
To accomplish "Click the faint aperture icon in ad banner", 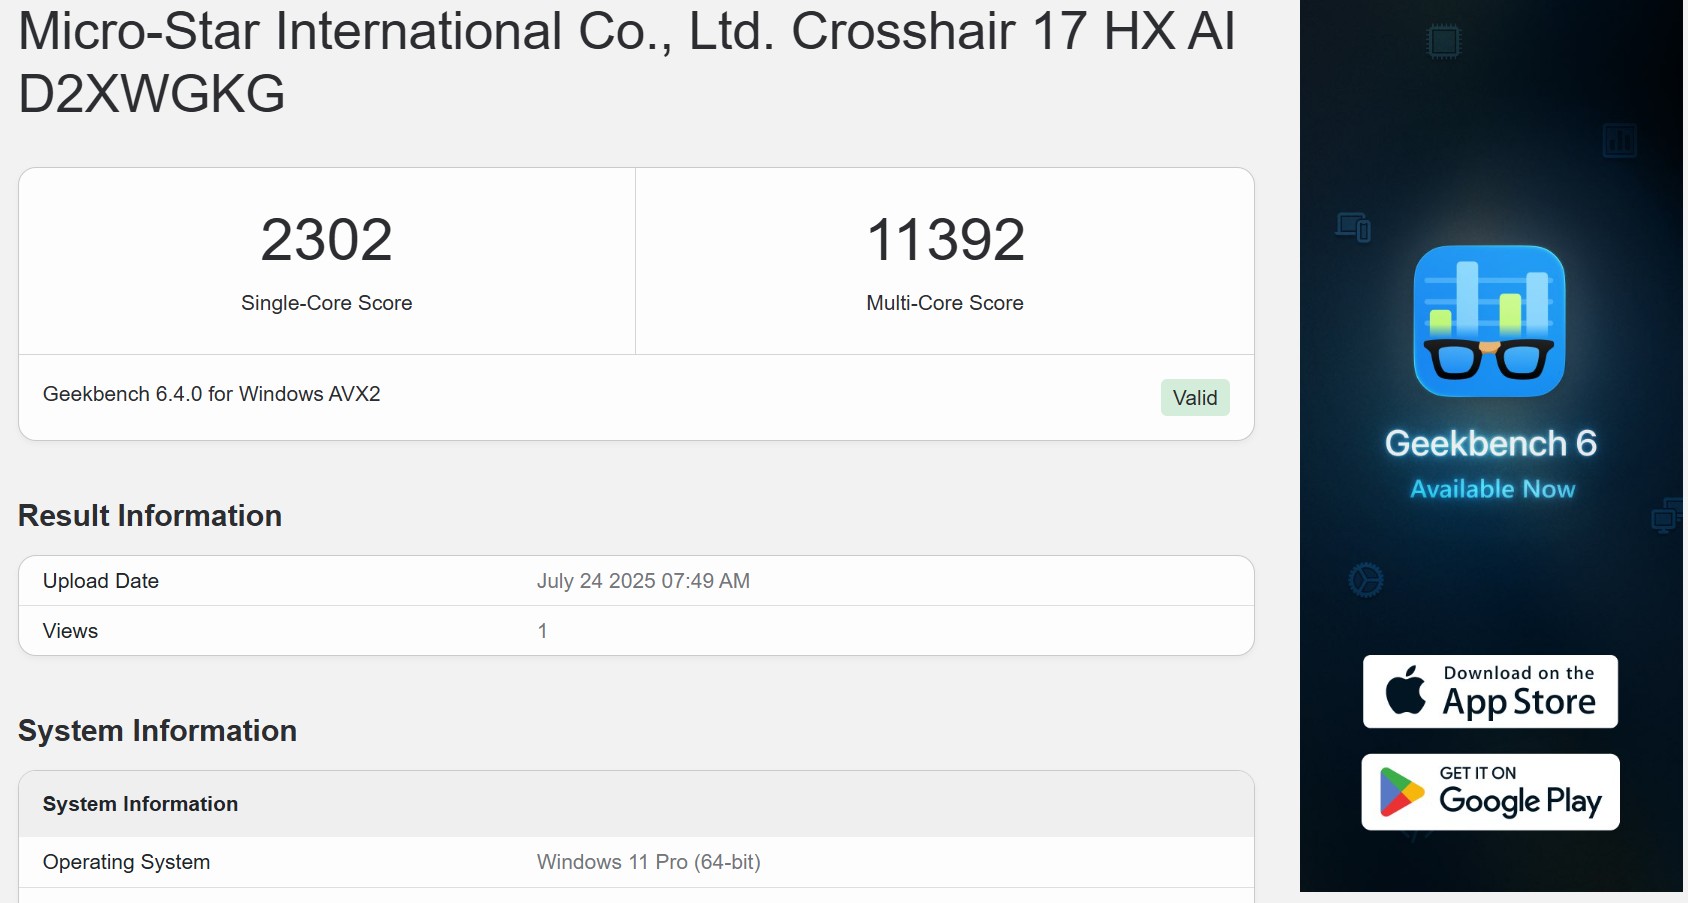I will click(1365, 580).
